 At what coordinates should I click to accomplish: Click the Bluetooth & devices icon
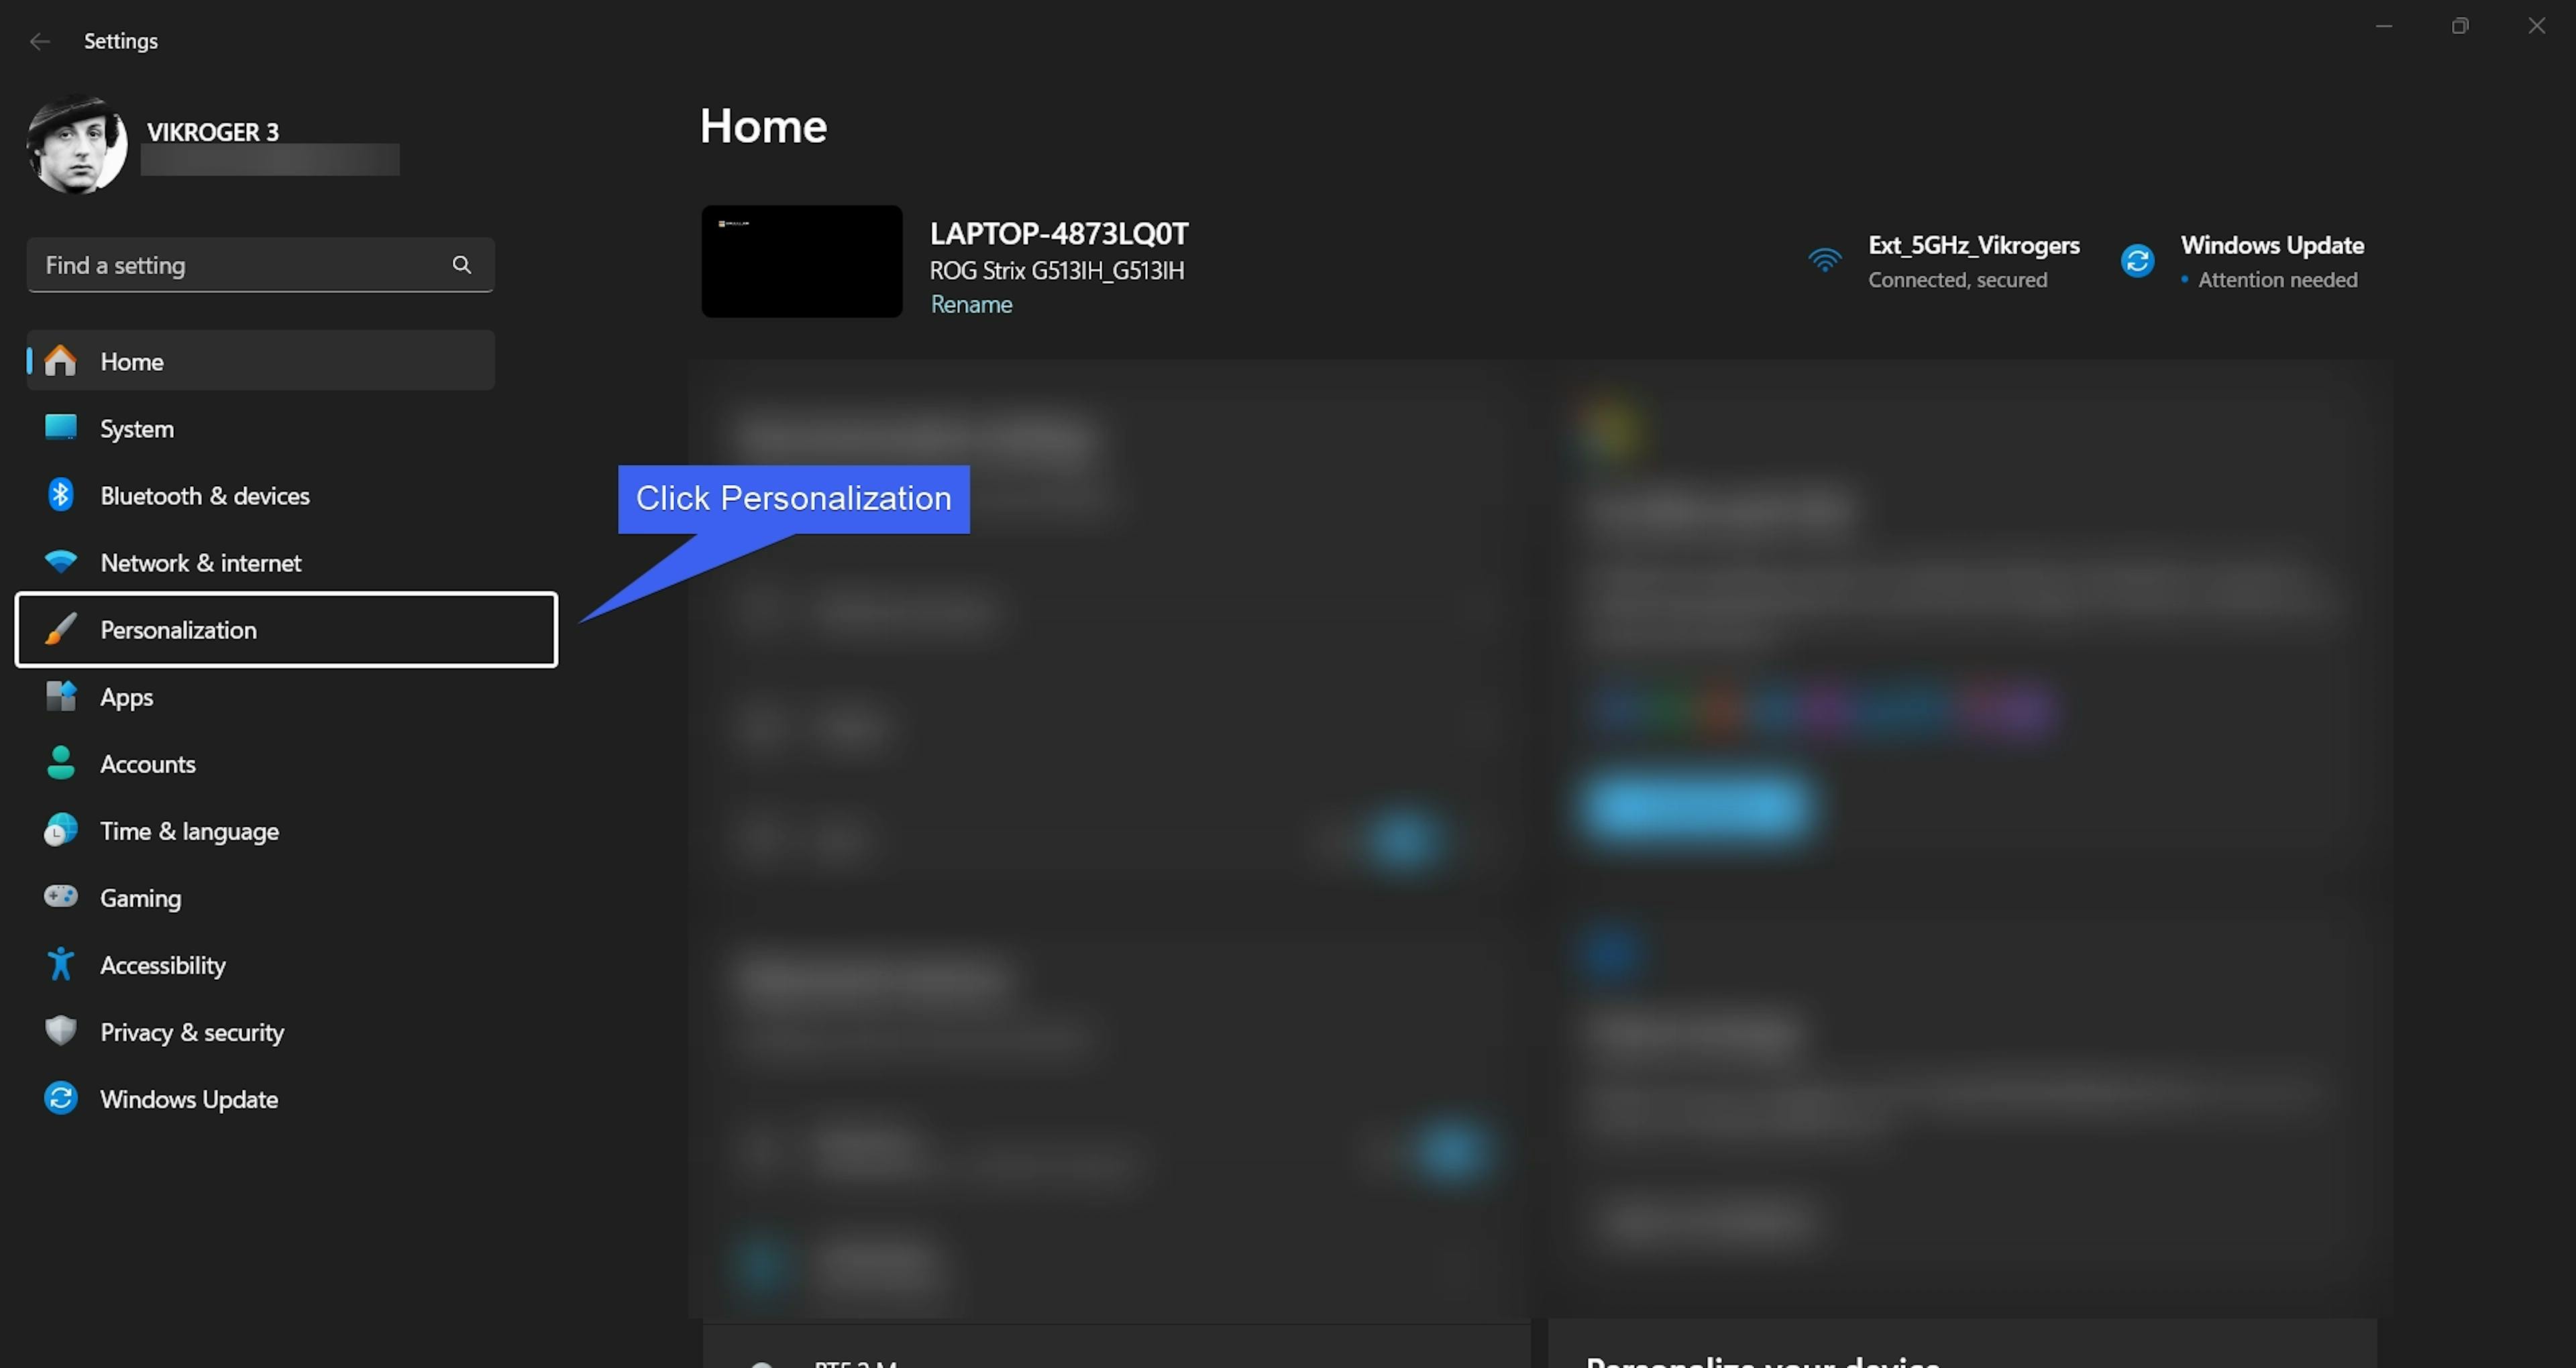tap(60, 495)
